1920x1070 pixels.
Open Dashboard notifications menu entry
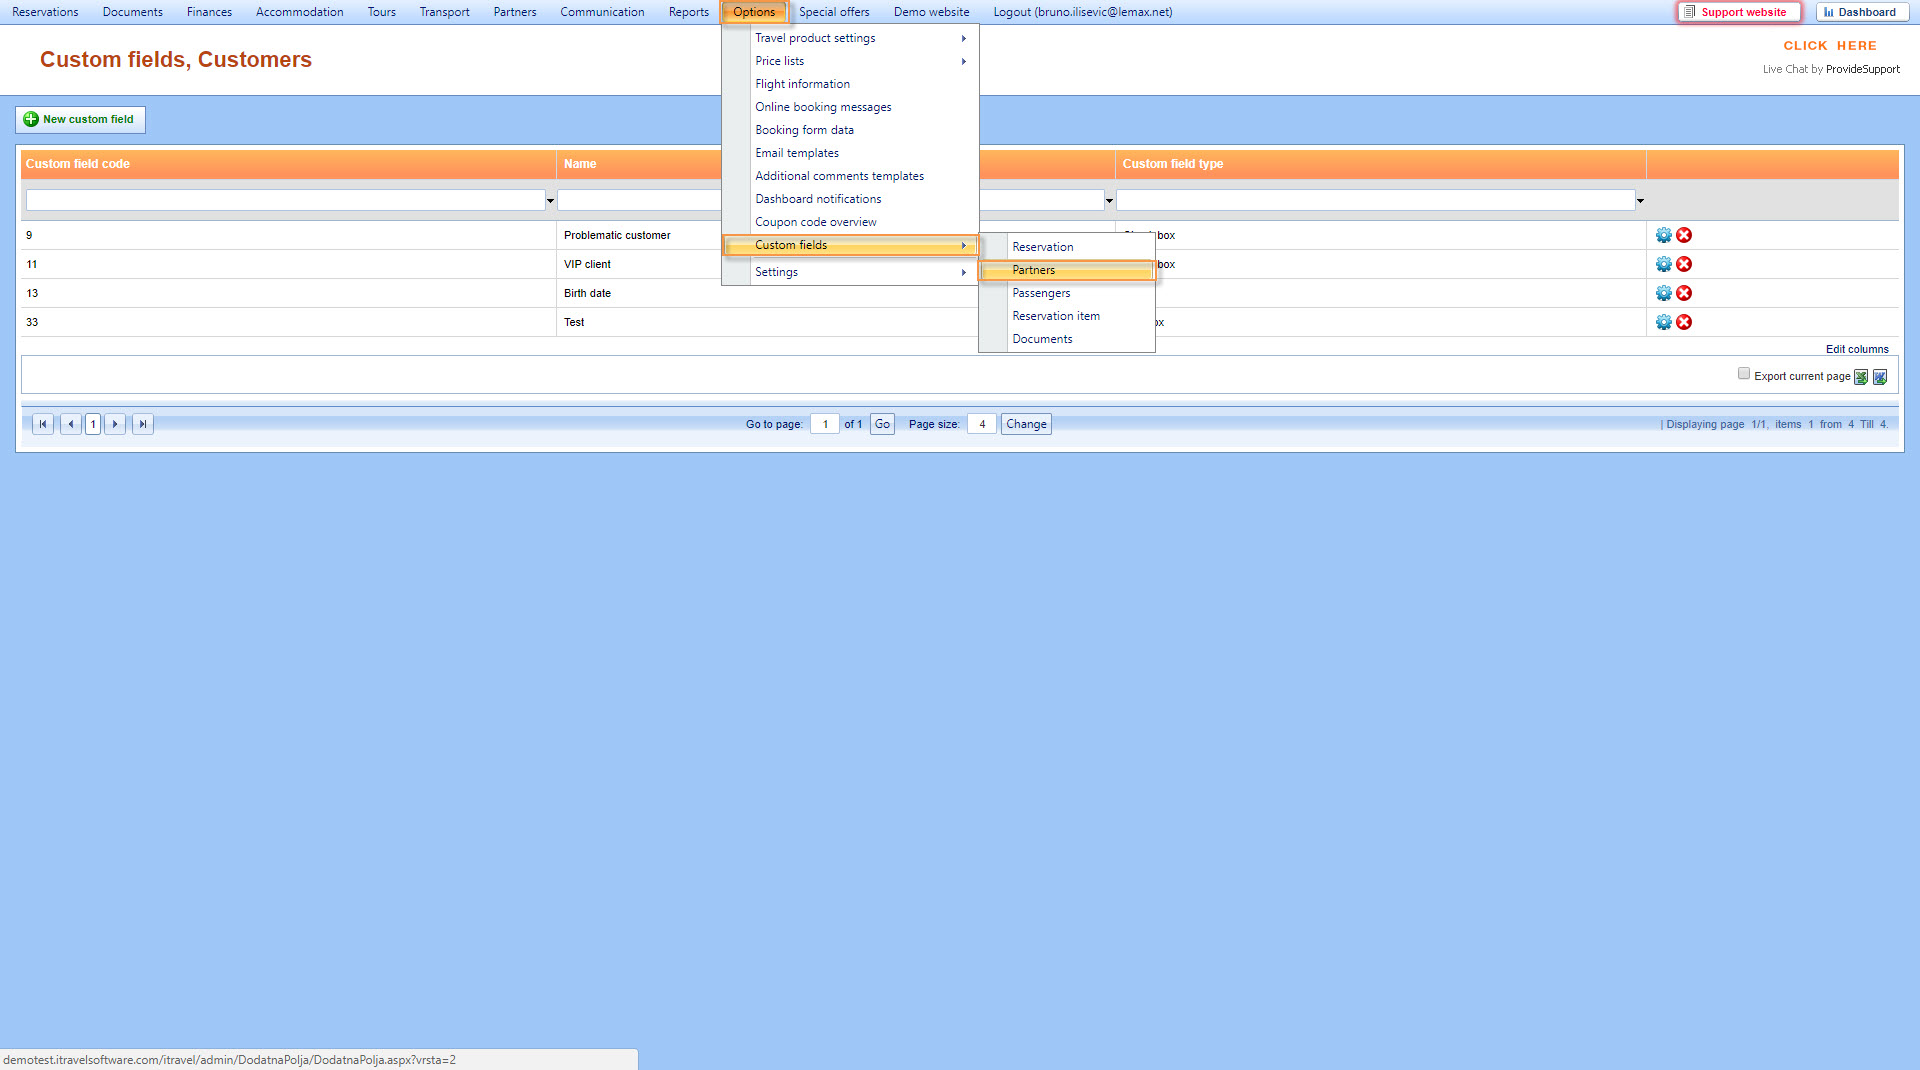click(850, 199)
